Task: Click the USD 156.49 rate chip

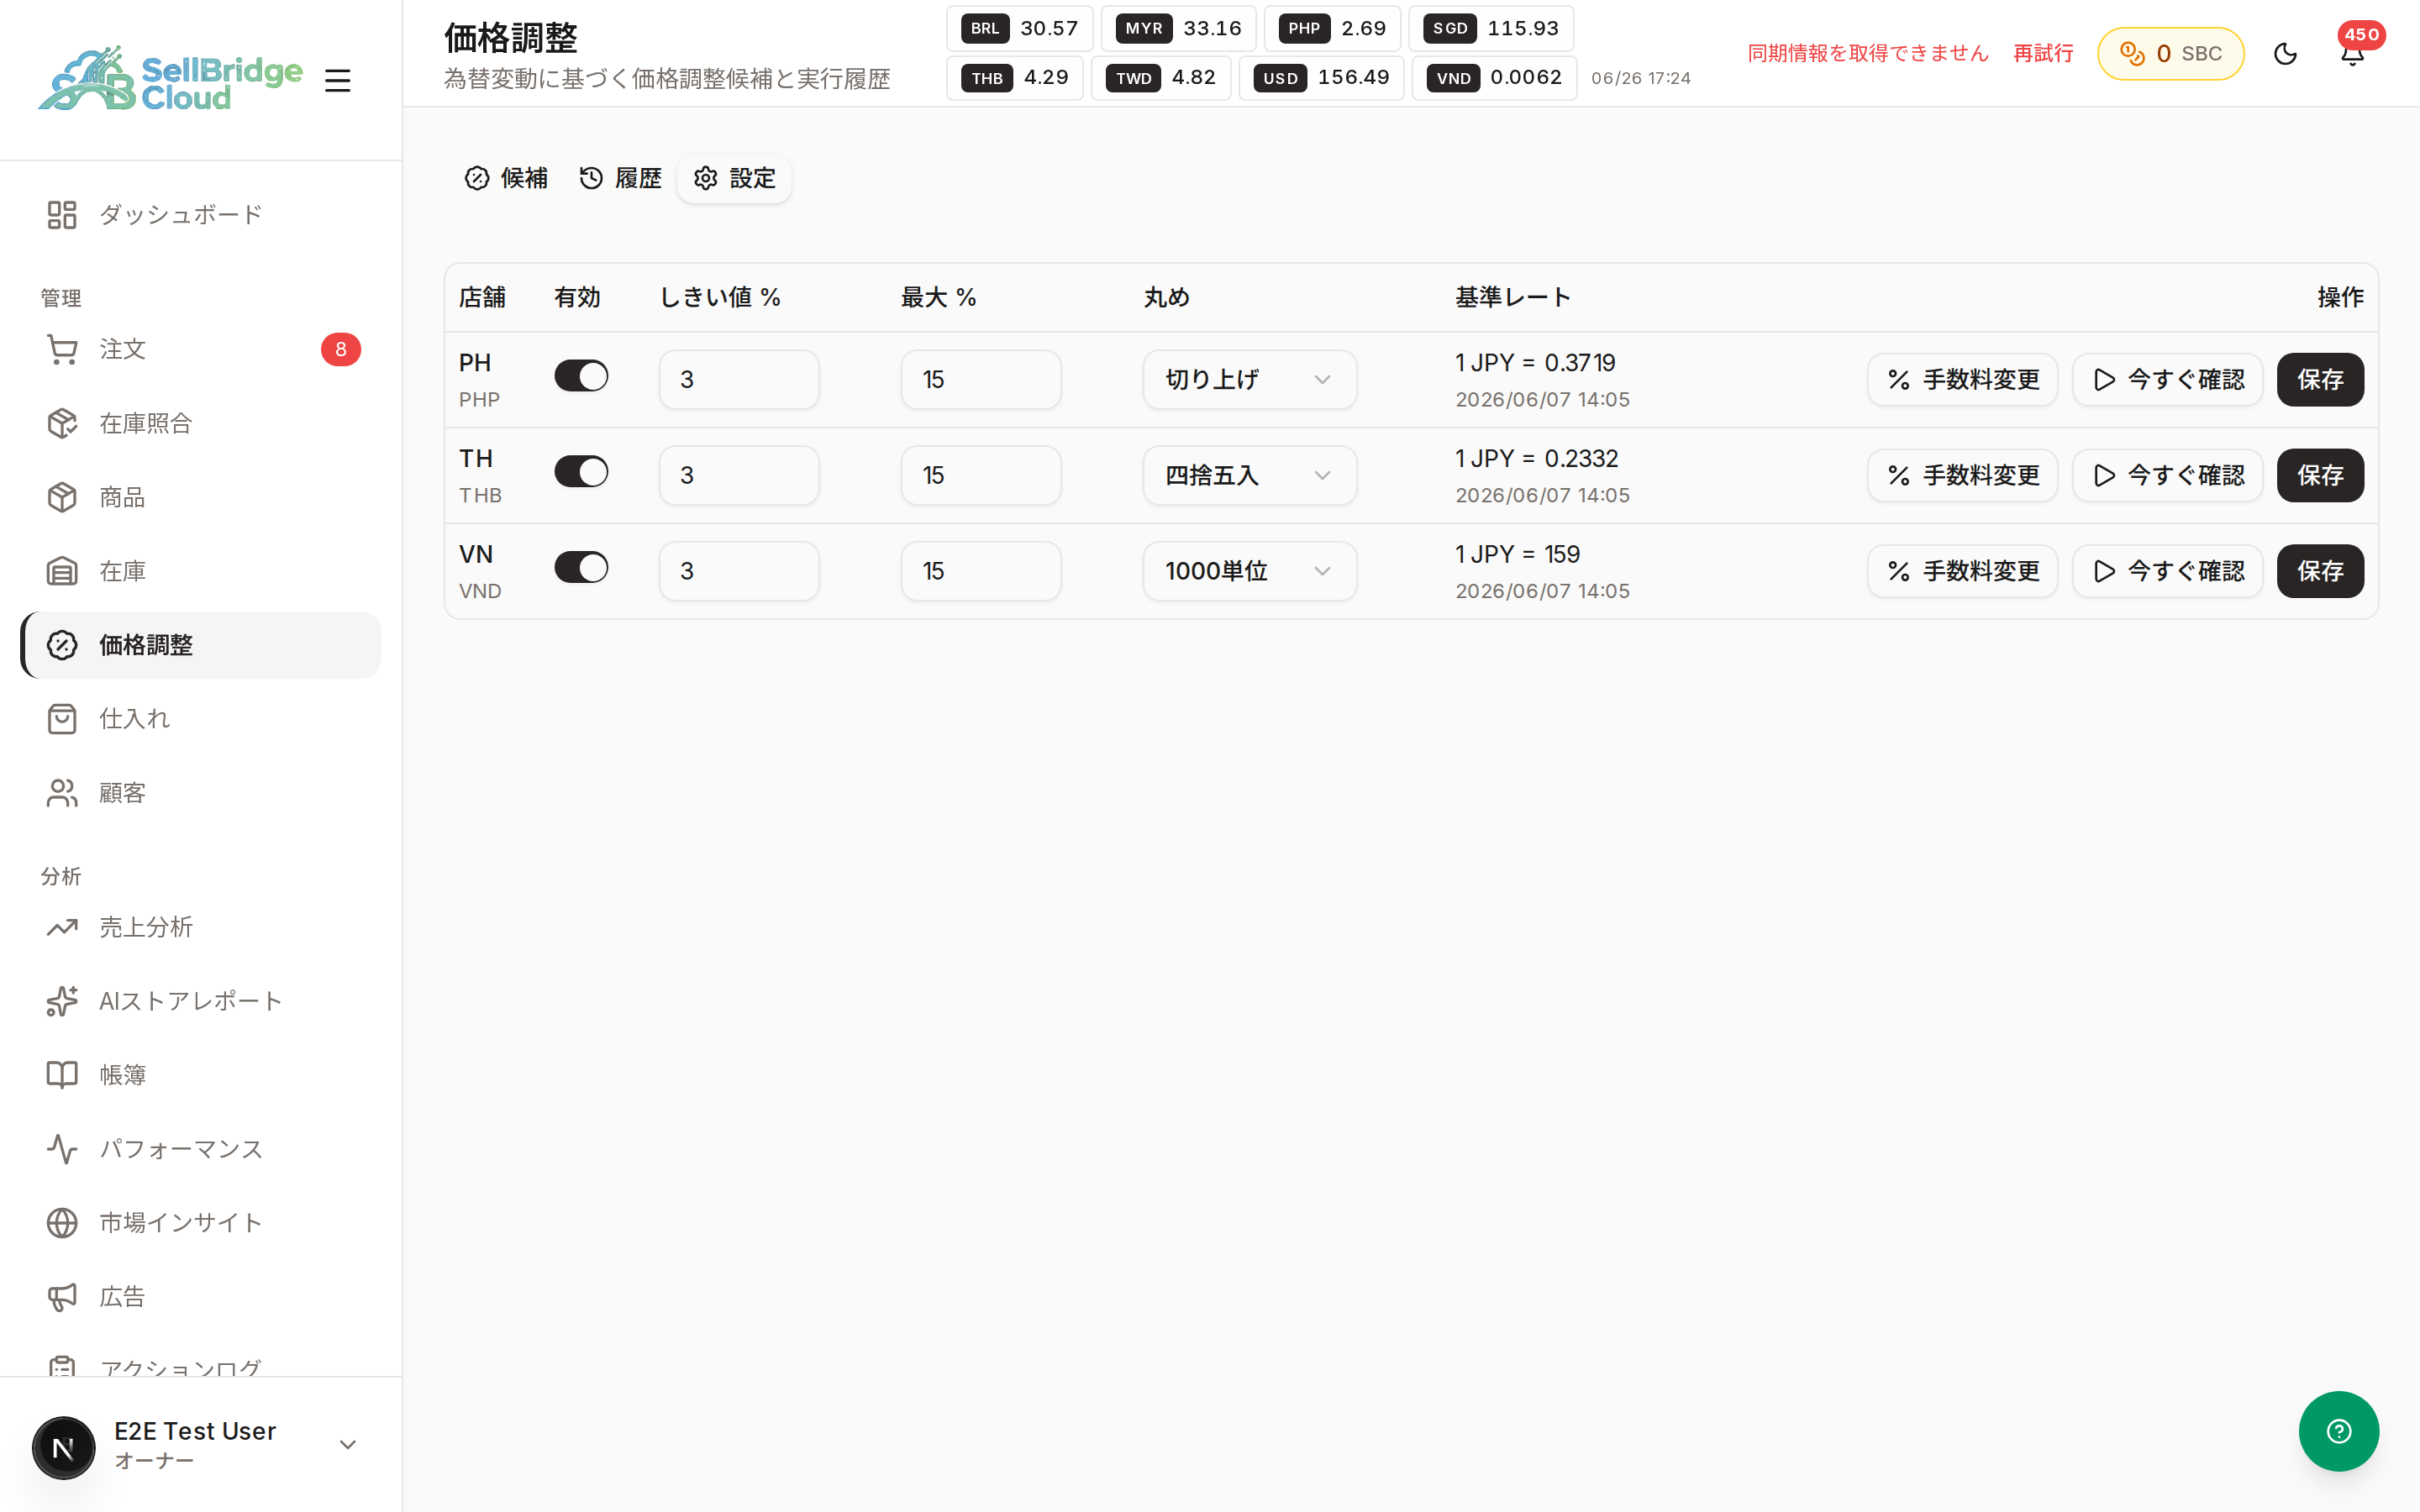Action: pos(1321,78)
